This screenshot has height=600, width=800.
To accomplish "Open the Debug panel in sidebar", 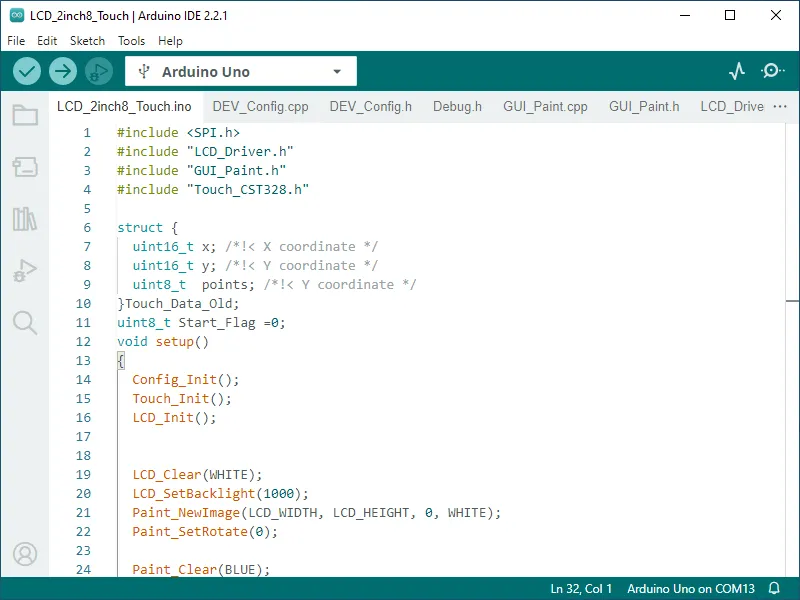I will [25, 270].
